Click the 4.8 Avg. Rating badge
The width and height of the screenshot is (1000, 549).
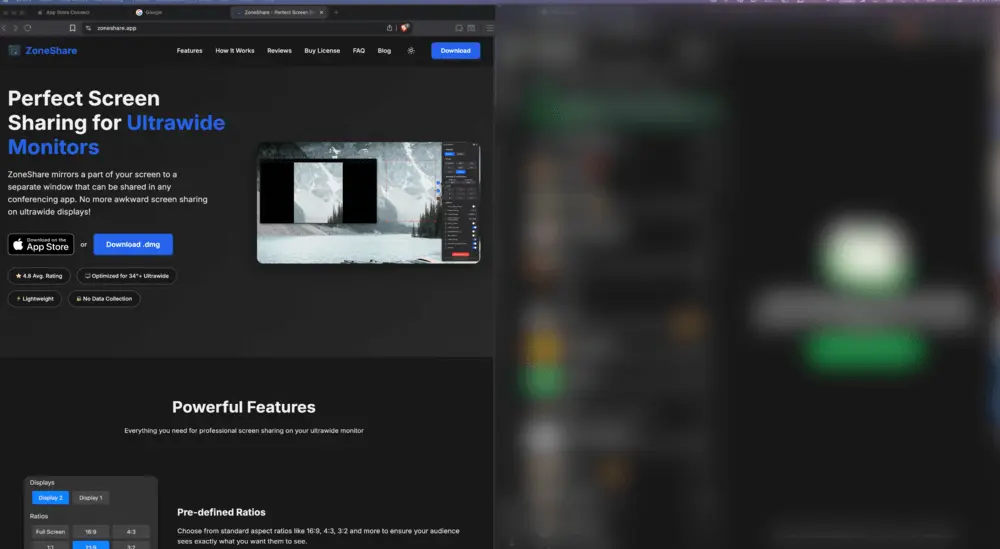(39, 276)
